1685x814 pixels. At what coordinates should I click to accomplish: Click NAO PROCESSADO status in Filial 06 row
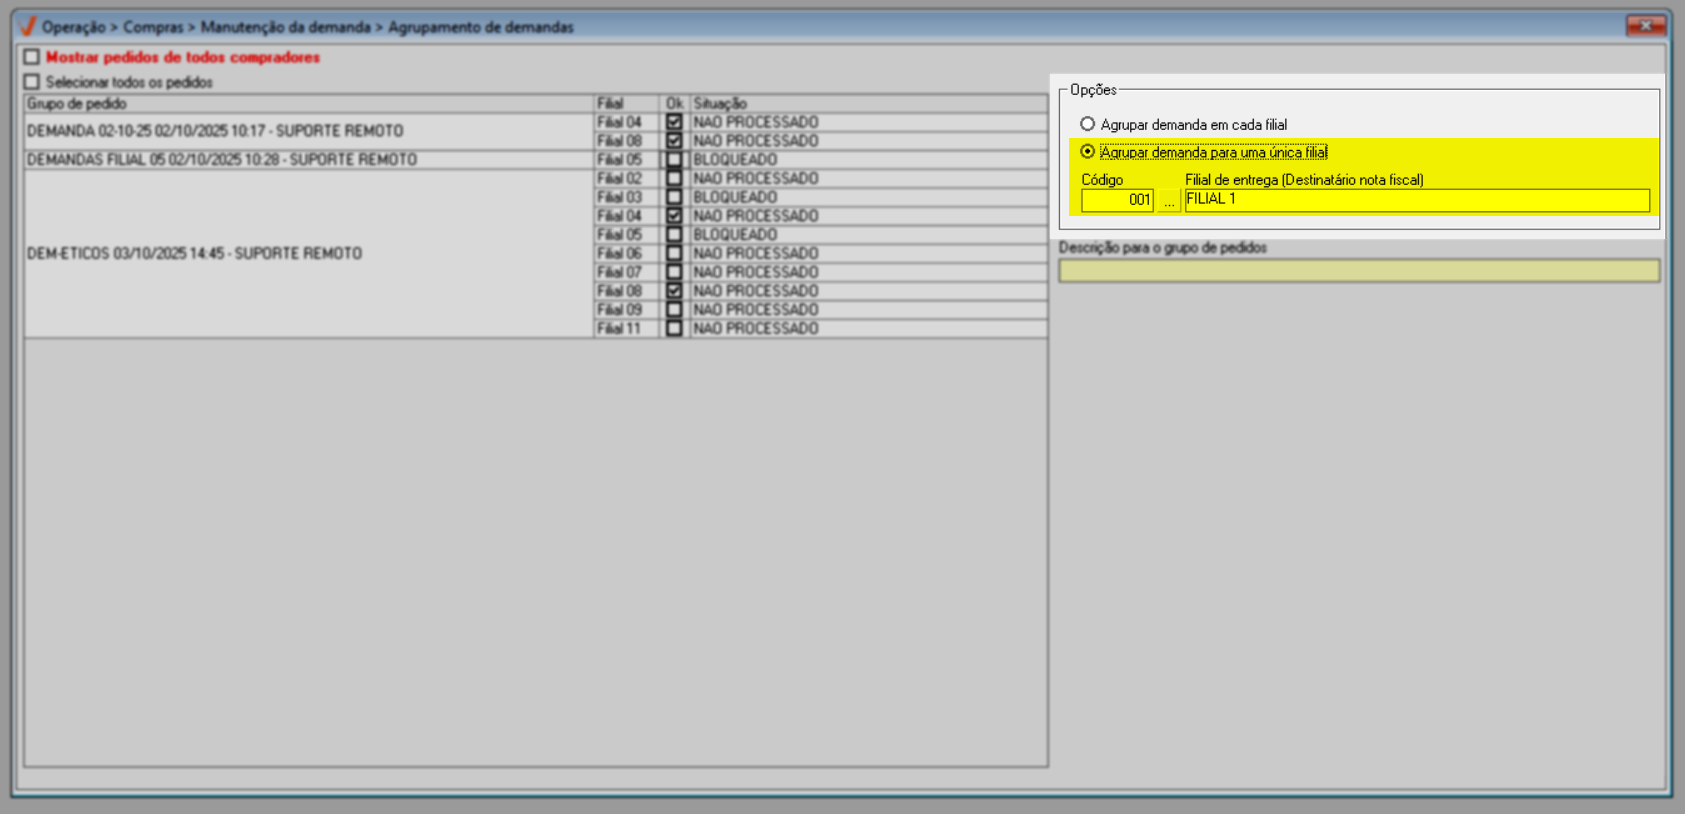[x=756, y=253]
